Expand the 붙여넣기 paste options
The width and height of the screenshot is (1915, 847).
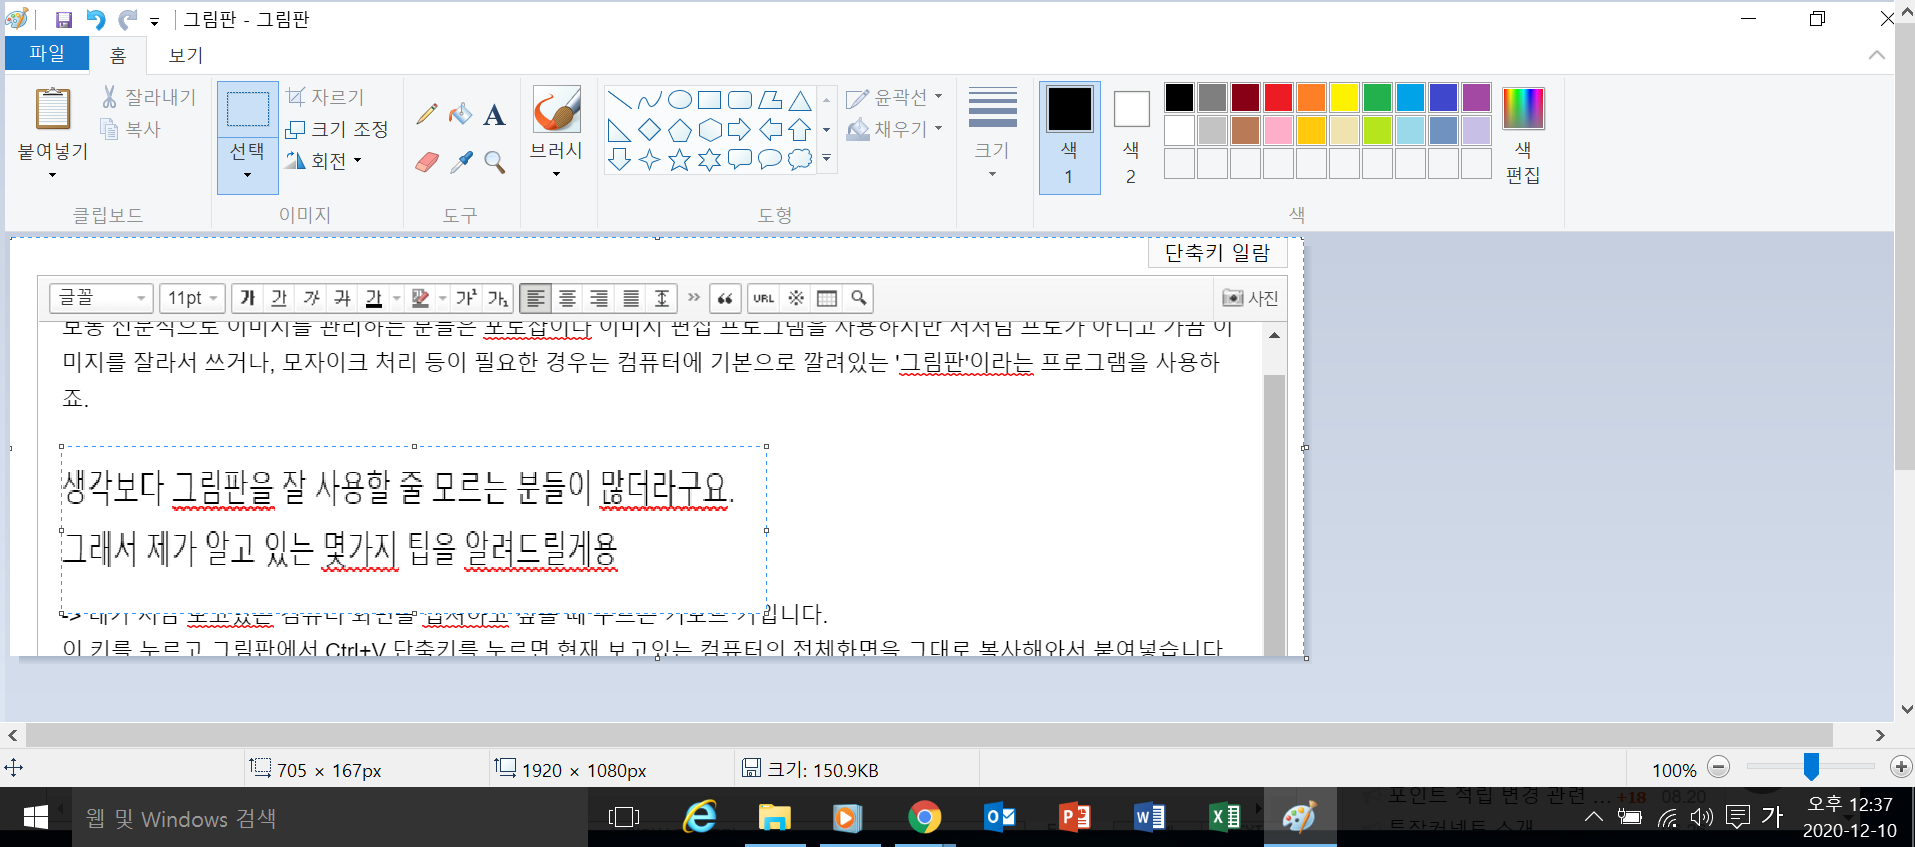(53, 174)
